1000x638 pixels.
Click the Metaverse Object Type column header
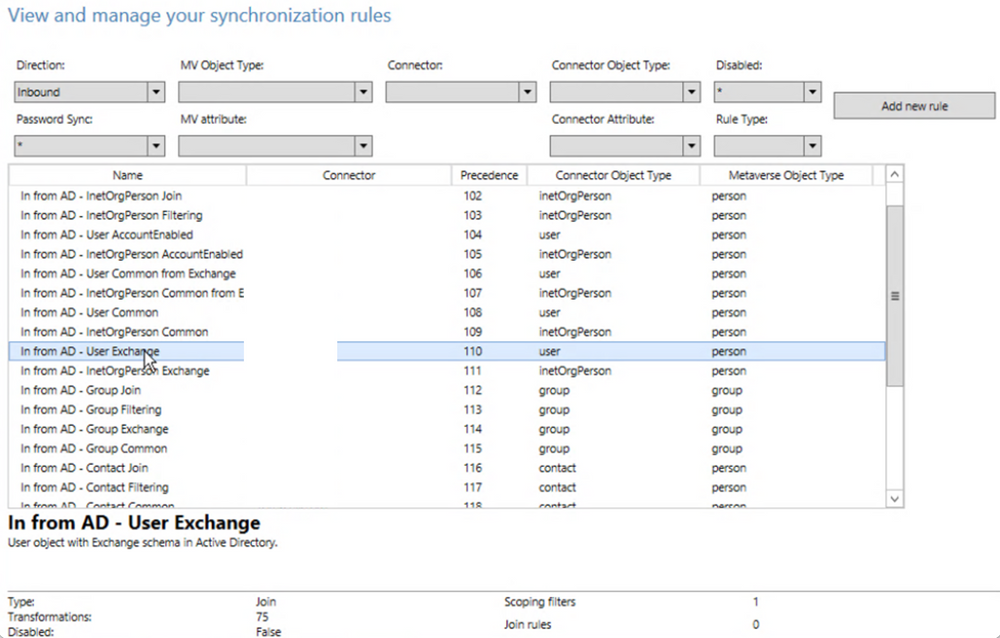tap(785, 175)
